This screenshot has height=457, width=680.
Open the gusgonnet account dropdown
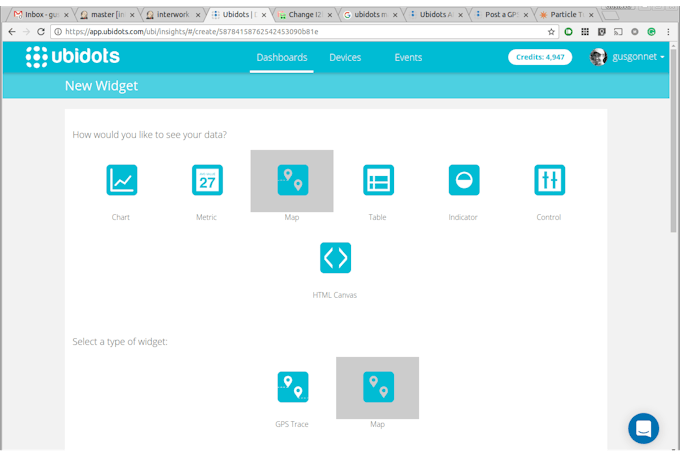click(638, 57)
